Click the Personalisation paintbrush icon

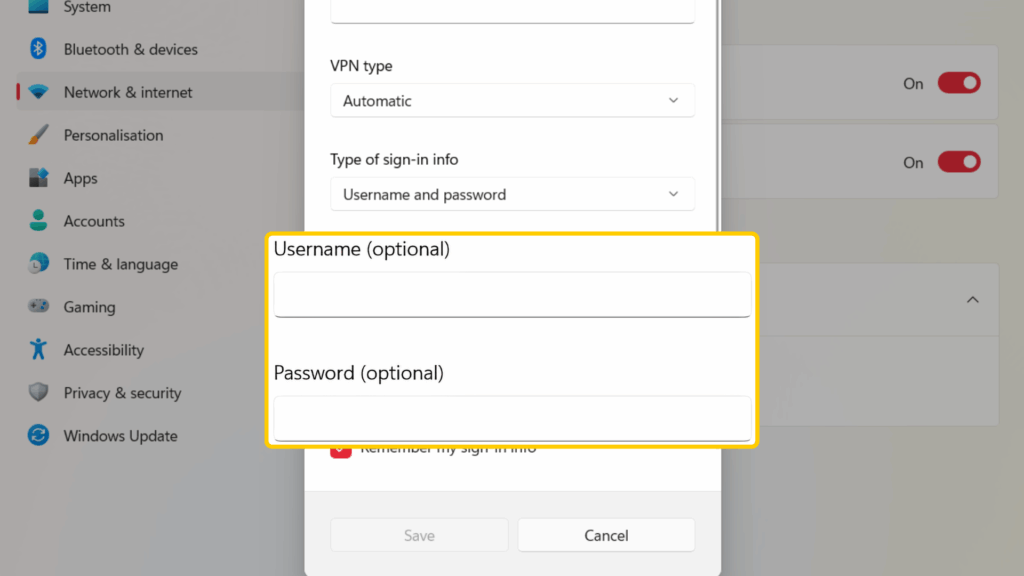click(39, 135)
